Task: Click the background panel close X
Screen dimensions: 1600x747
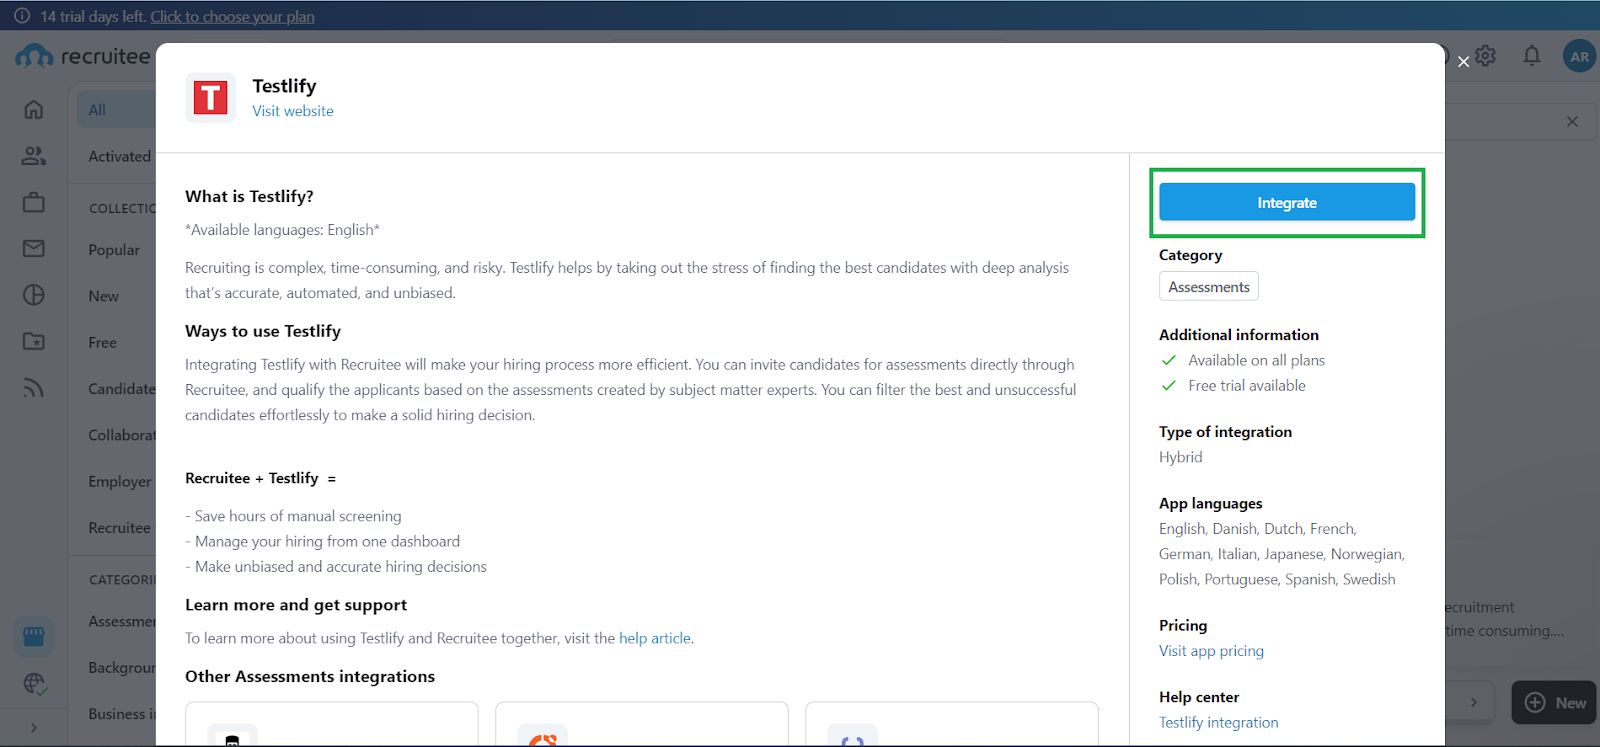Action: click(1572, 122)
